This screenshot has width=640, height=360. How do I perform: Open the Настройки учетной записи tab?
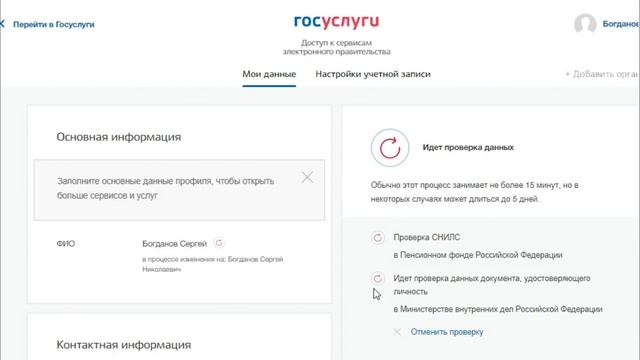point(373,74)
